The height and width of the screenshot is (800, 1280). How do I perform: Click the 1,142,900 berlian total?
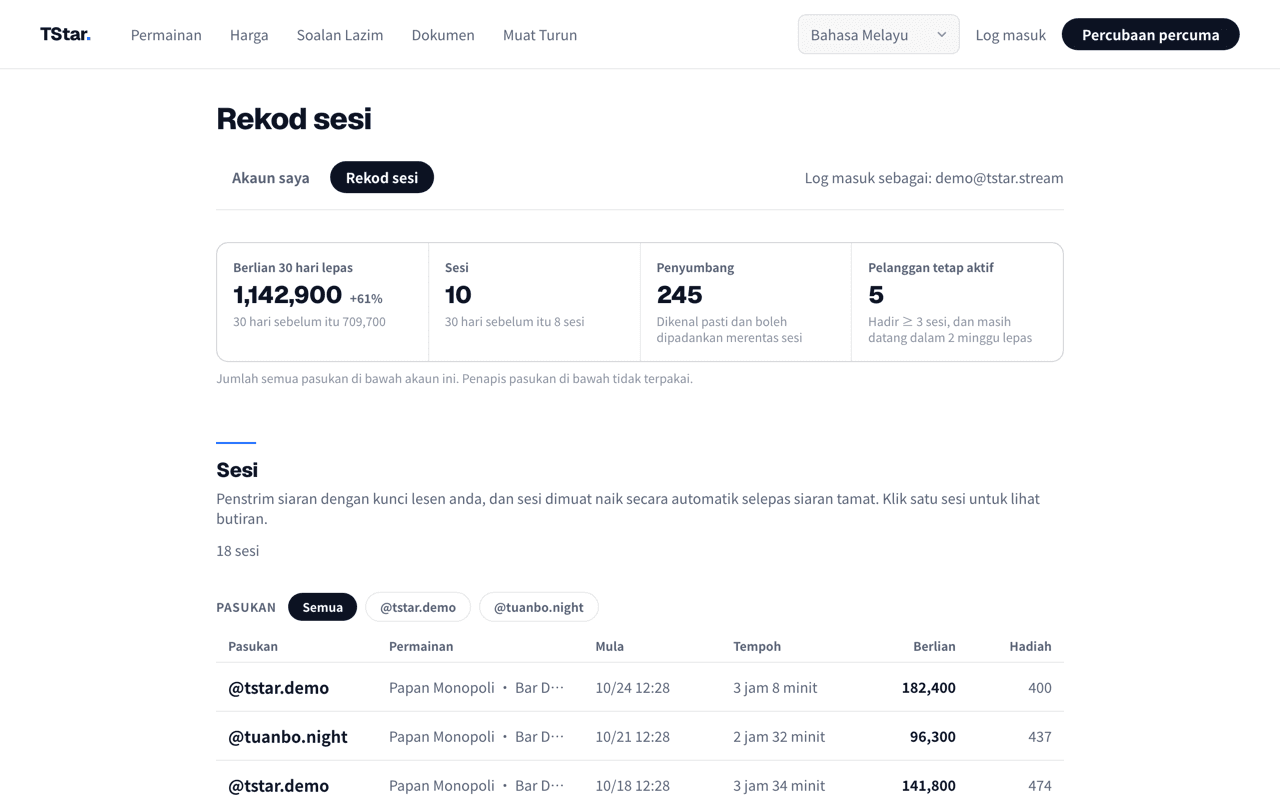click(288, 295)
